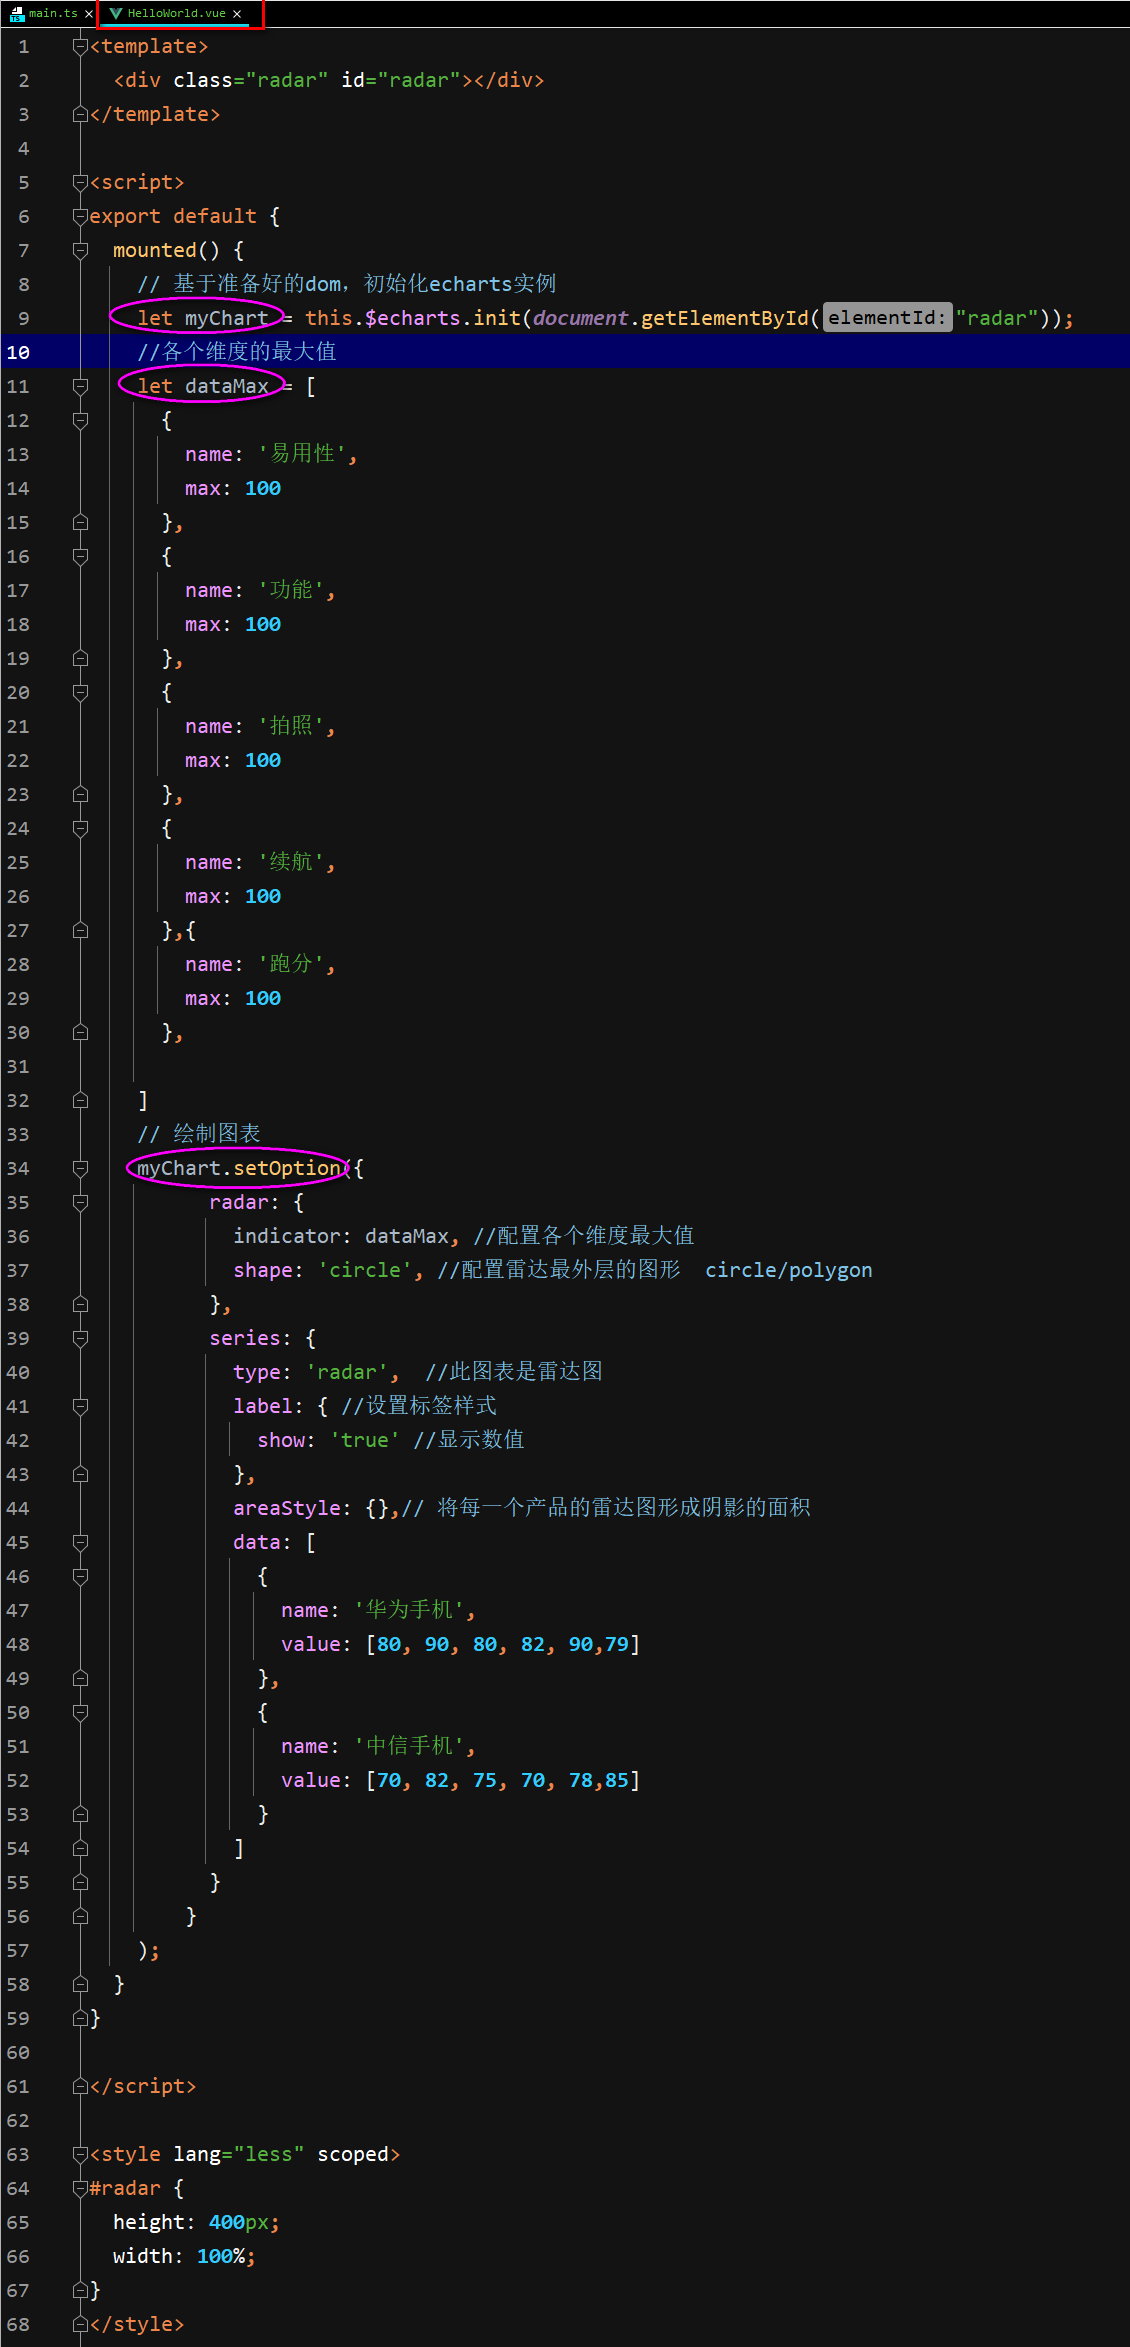Click the '易用性' string on line 13
This screenshot has width=1130, height=2347.
tap(303, 454)
